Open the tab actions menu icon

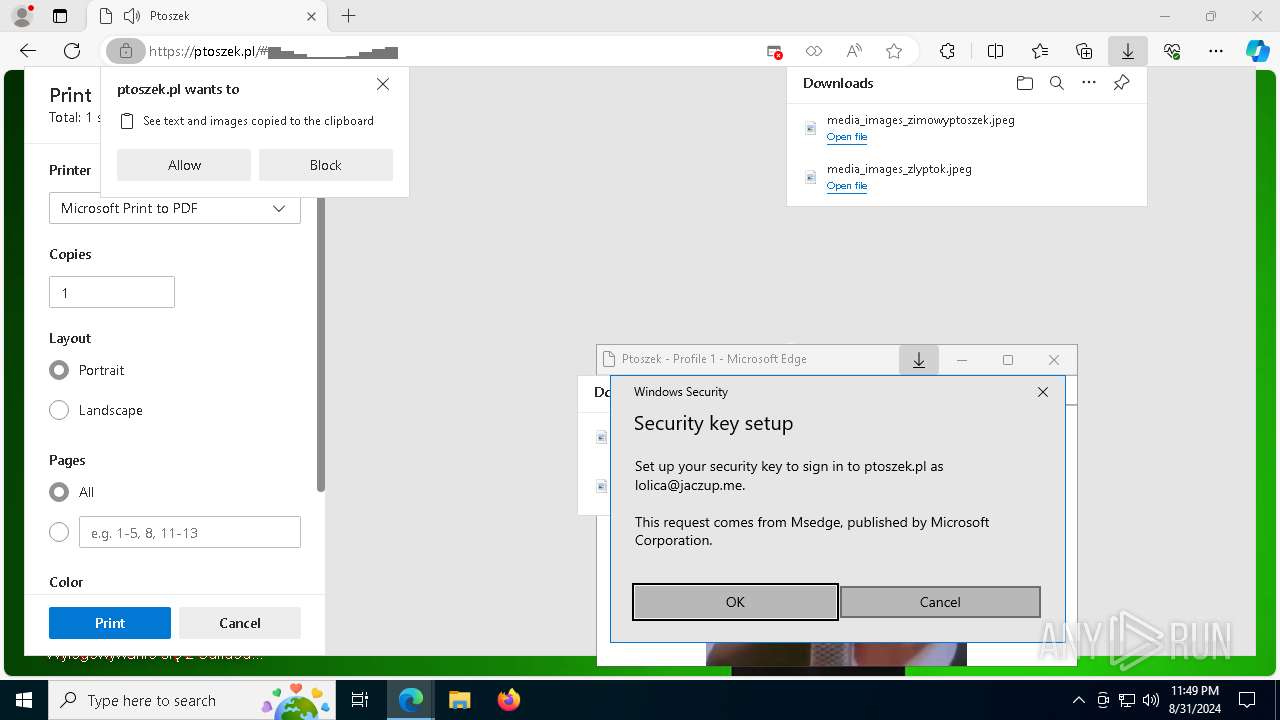pyautogui.click(x=60, y=16)
